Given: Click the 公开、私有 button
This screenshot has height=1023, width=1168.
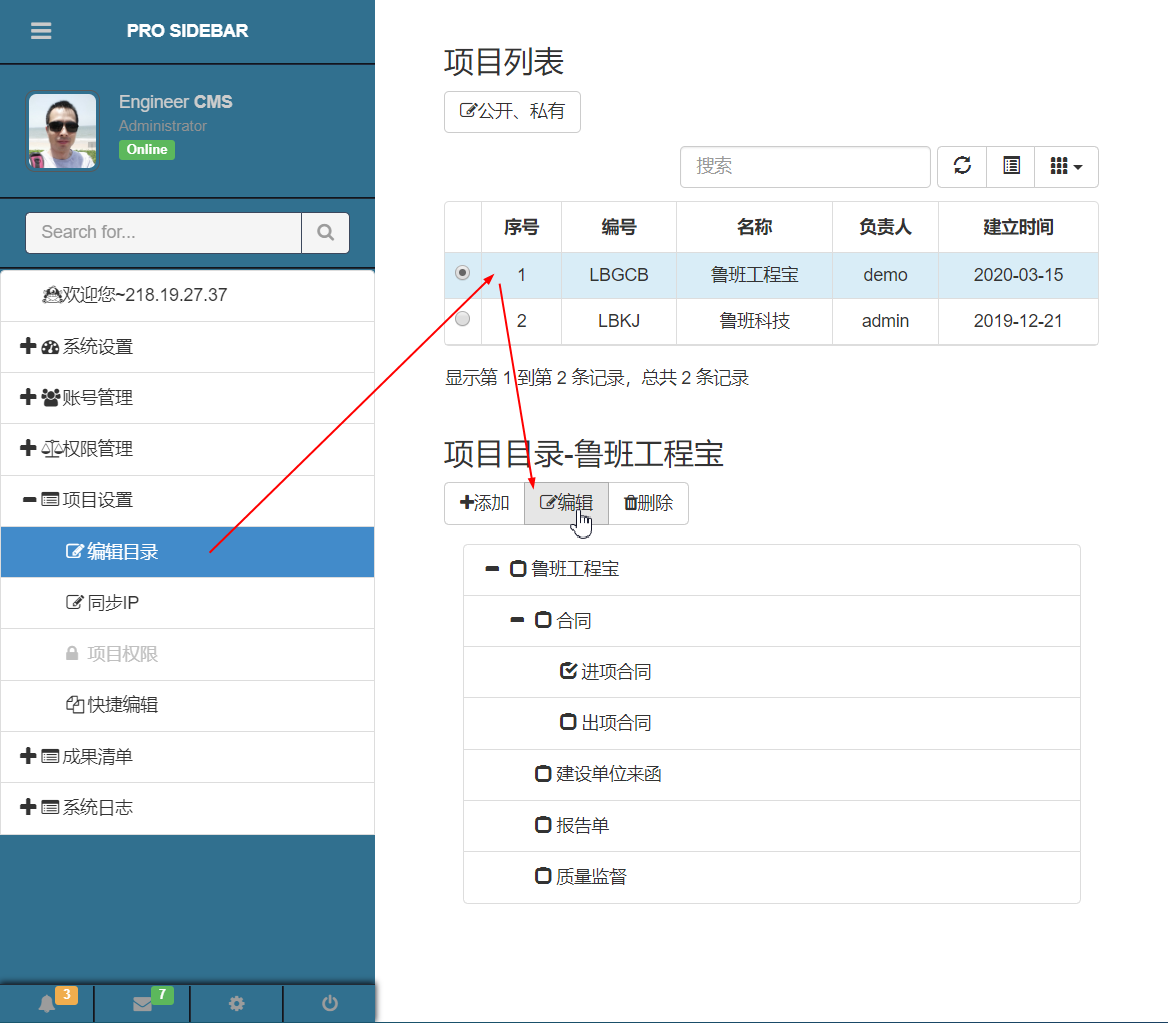Looking at the screenshot, I should [512, 112].
